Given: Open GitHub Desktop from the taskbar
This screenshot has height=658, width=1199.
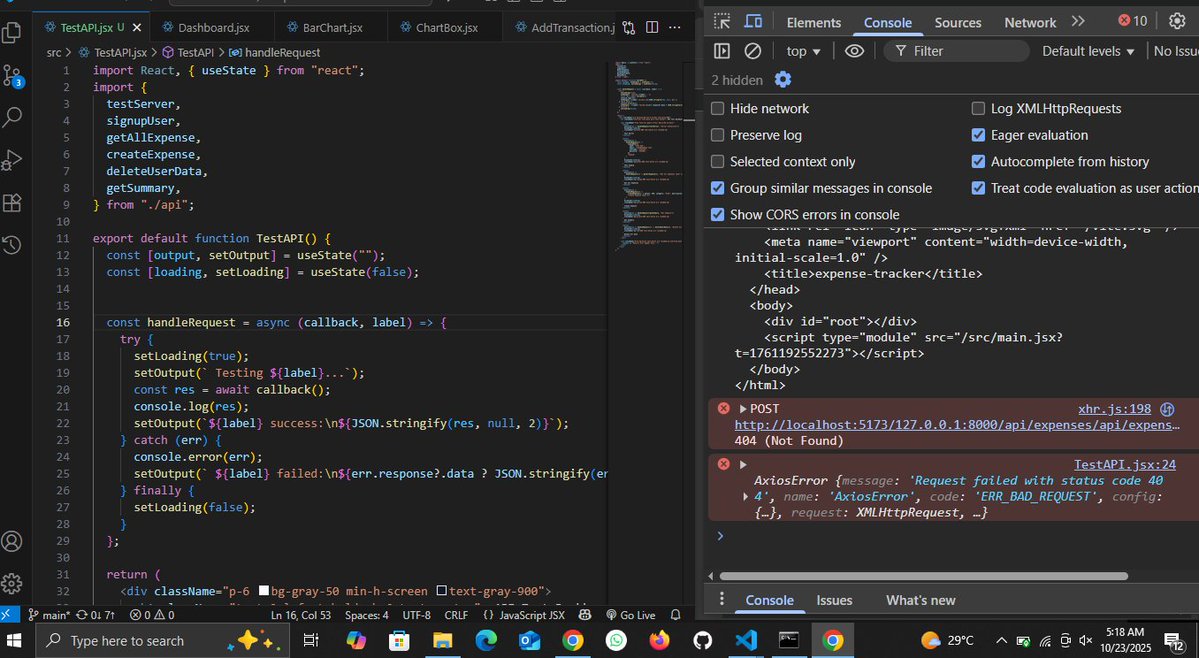Looking at the screenshot, I should (x=702, y=640).
